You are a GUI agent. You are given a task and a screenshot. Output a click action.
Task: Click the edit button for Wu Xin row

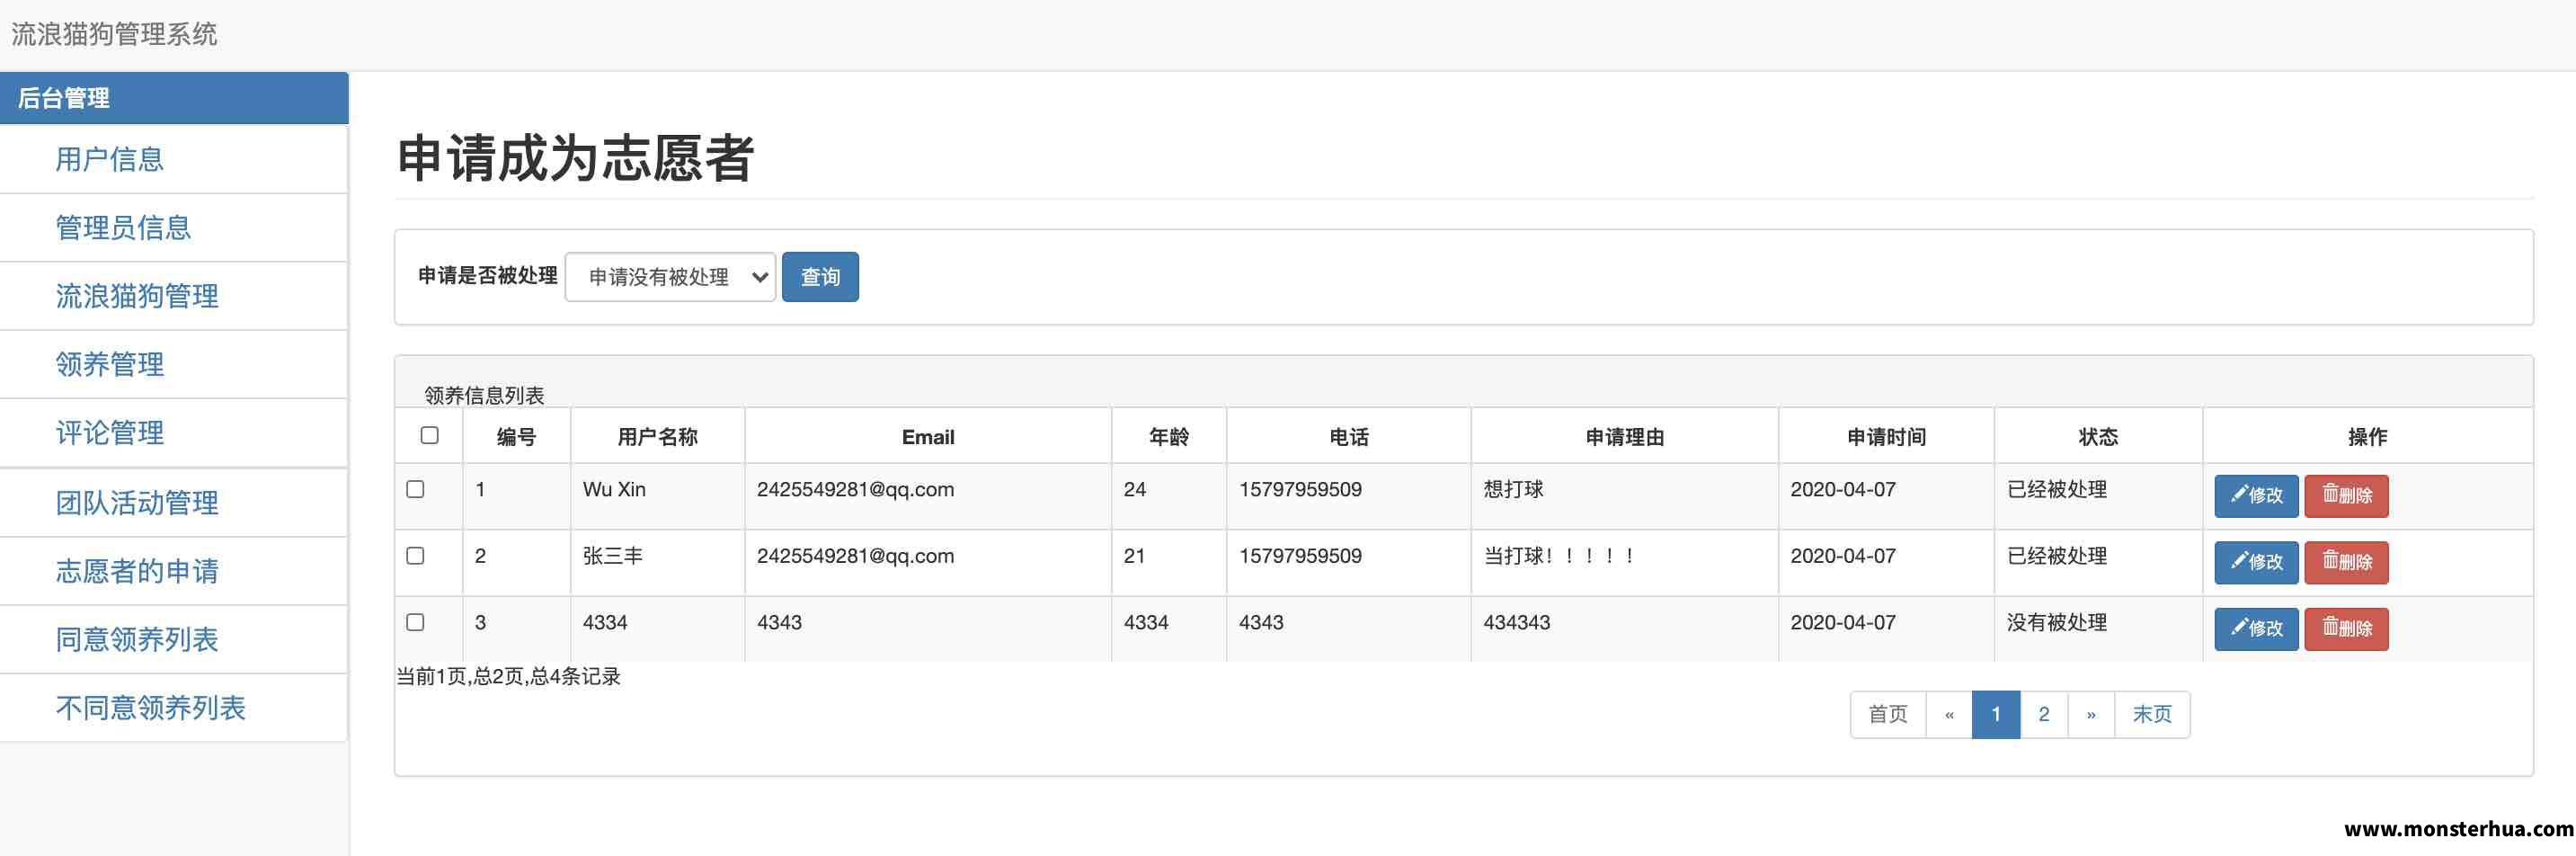click(x=2256, y=496)
